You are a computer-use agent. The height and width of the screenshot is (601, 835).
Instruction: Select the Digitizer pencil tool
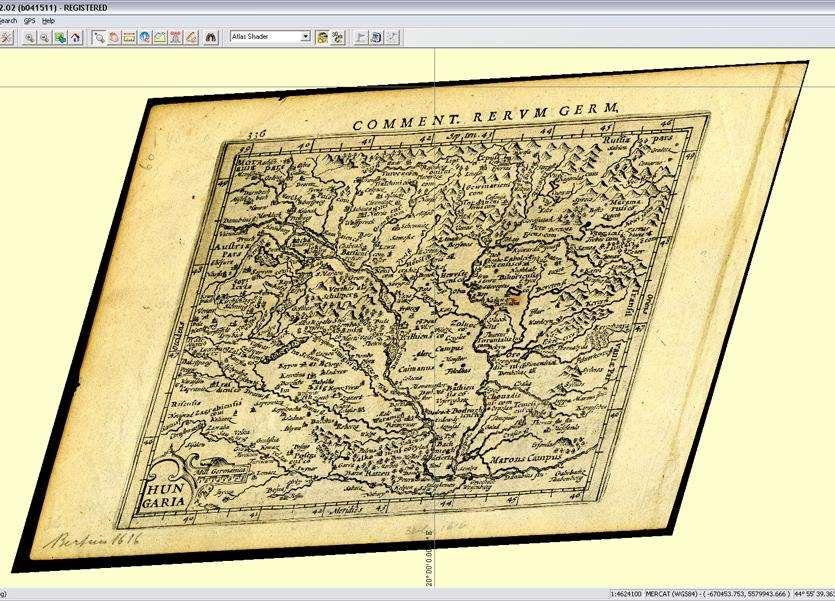191,37
